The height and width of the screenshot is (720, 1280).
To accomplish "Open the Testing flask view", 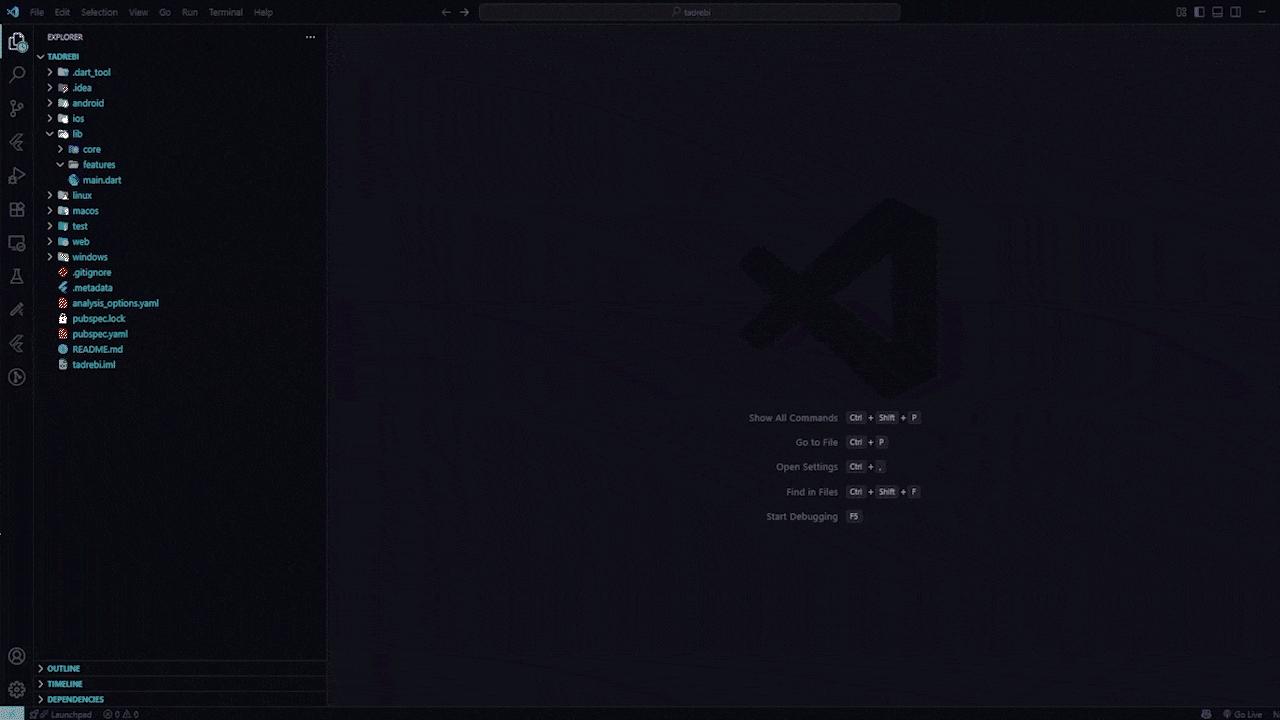I will point(17,276).
